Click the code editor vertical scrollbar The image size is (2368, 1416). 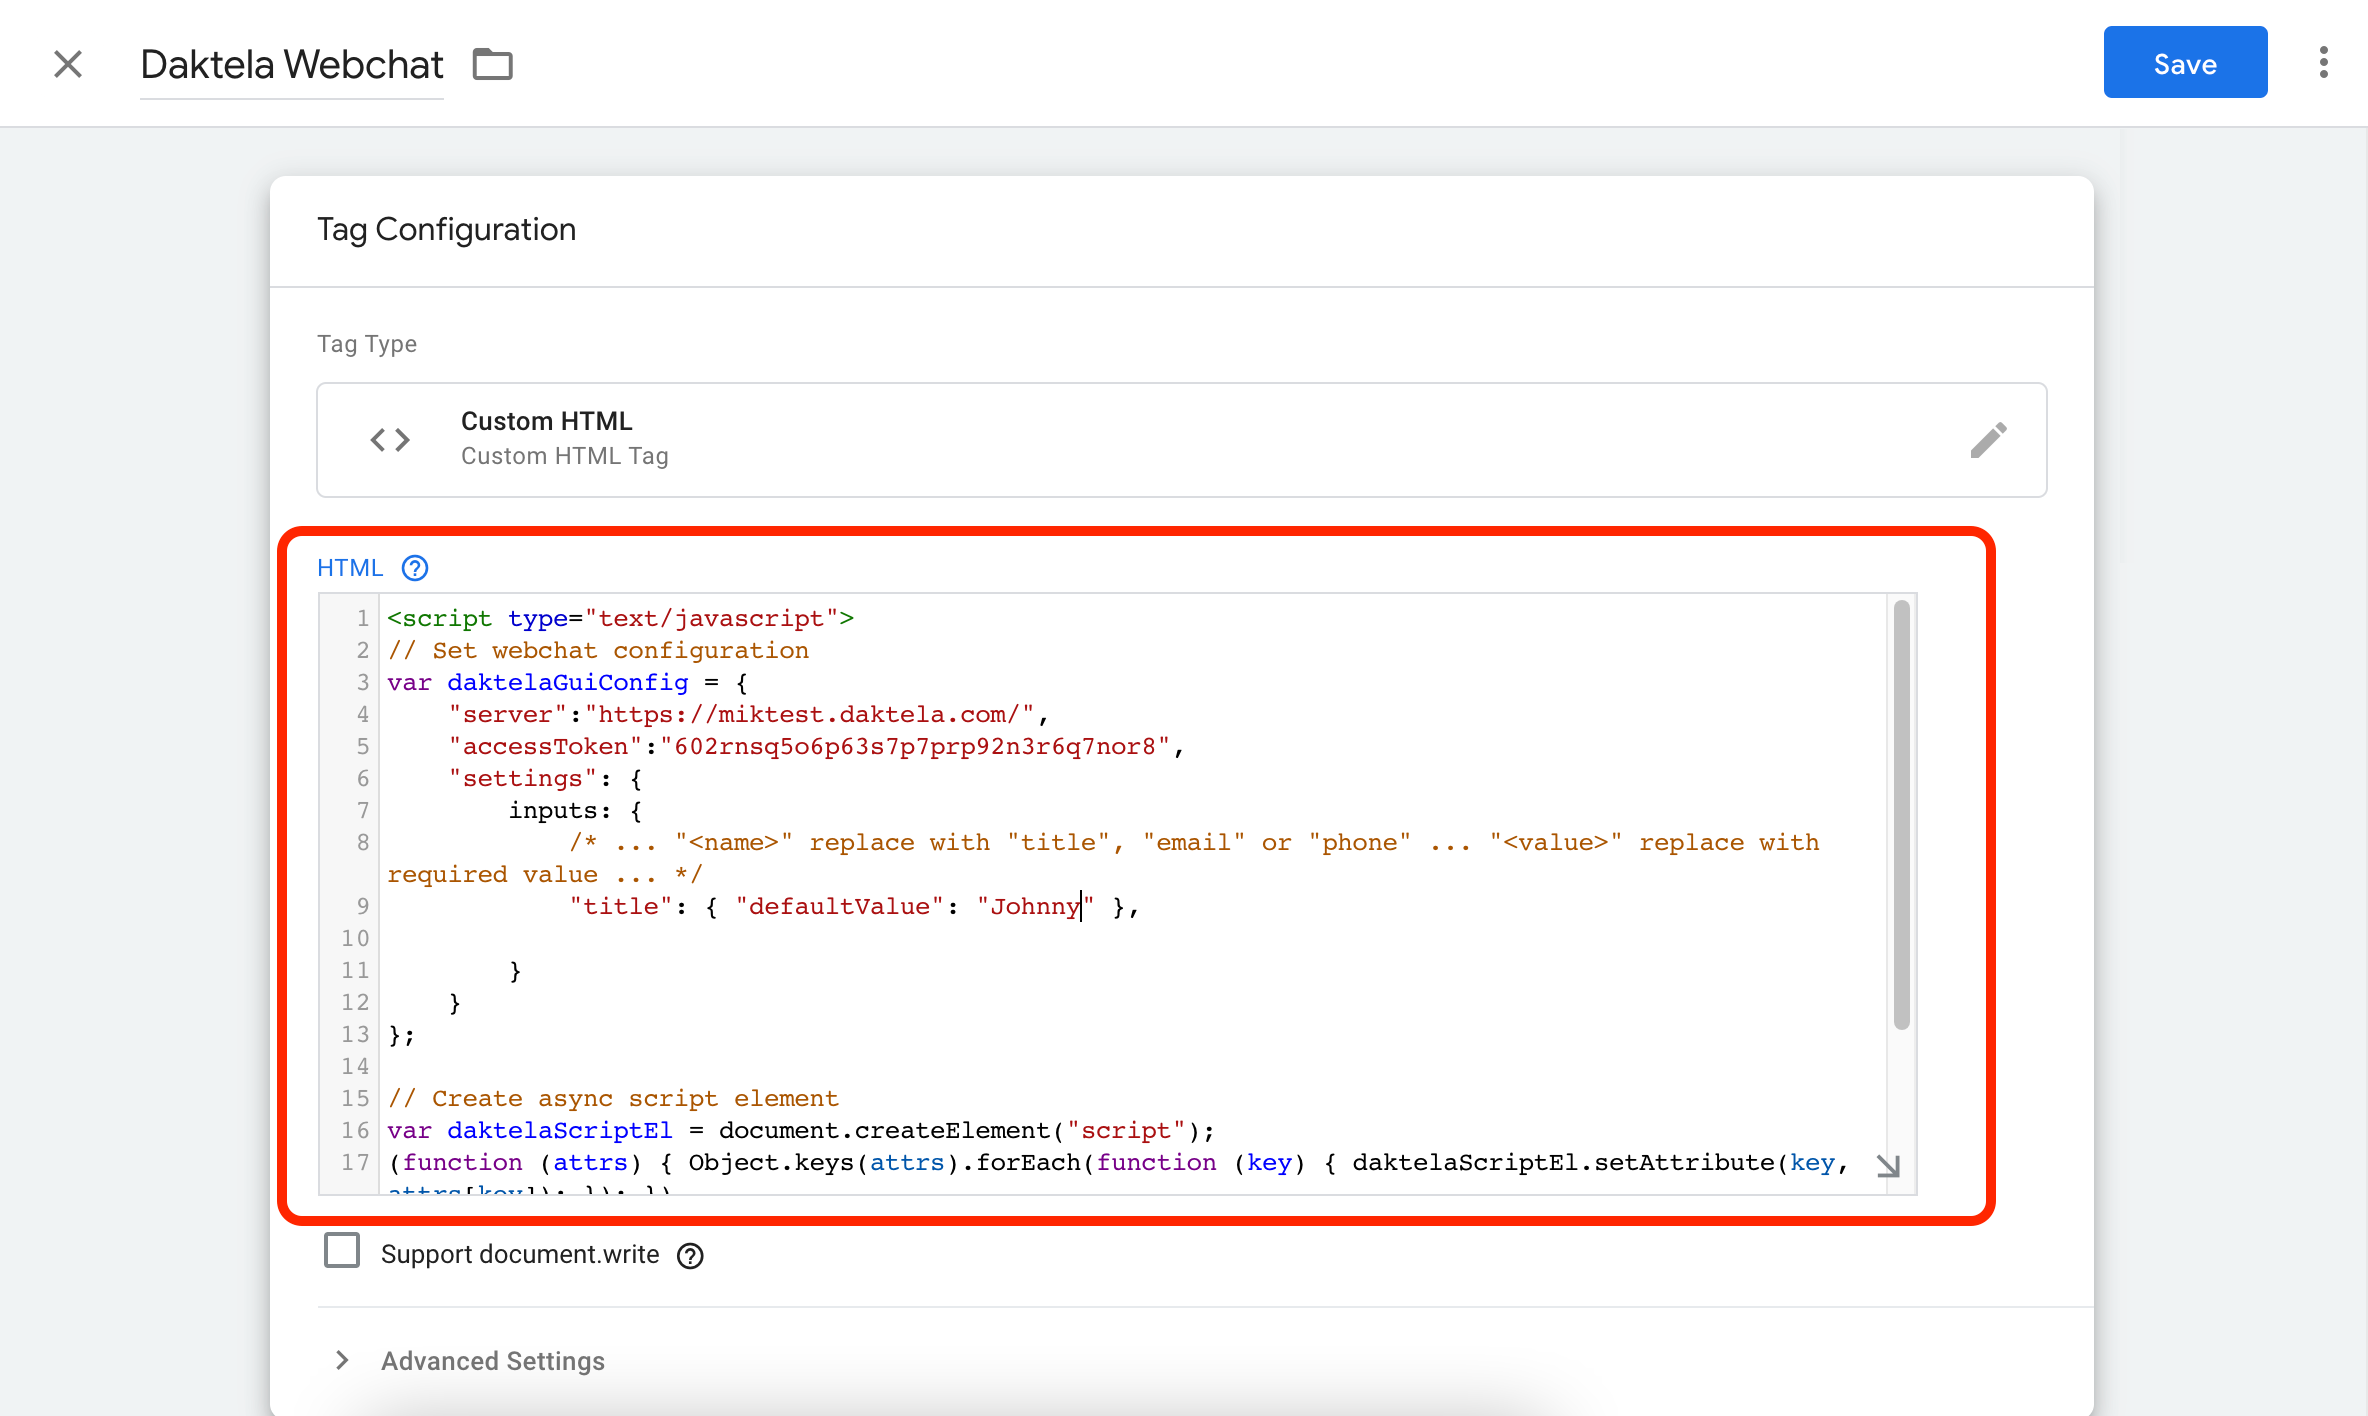pyautogui.click(x=1901, y=815)
